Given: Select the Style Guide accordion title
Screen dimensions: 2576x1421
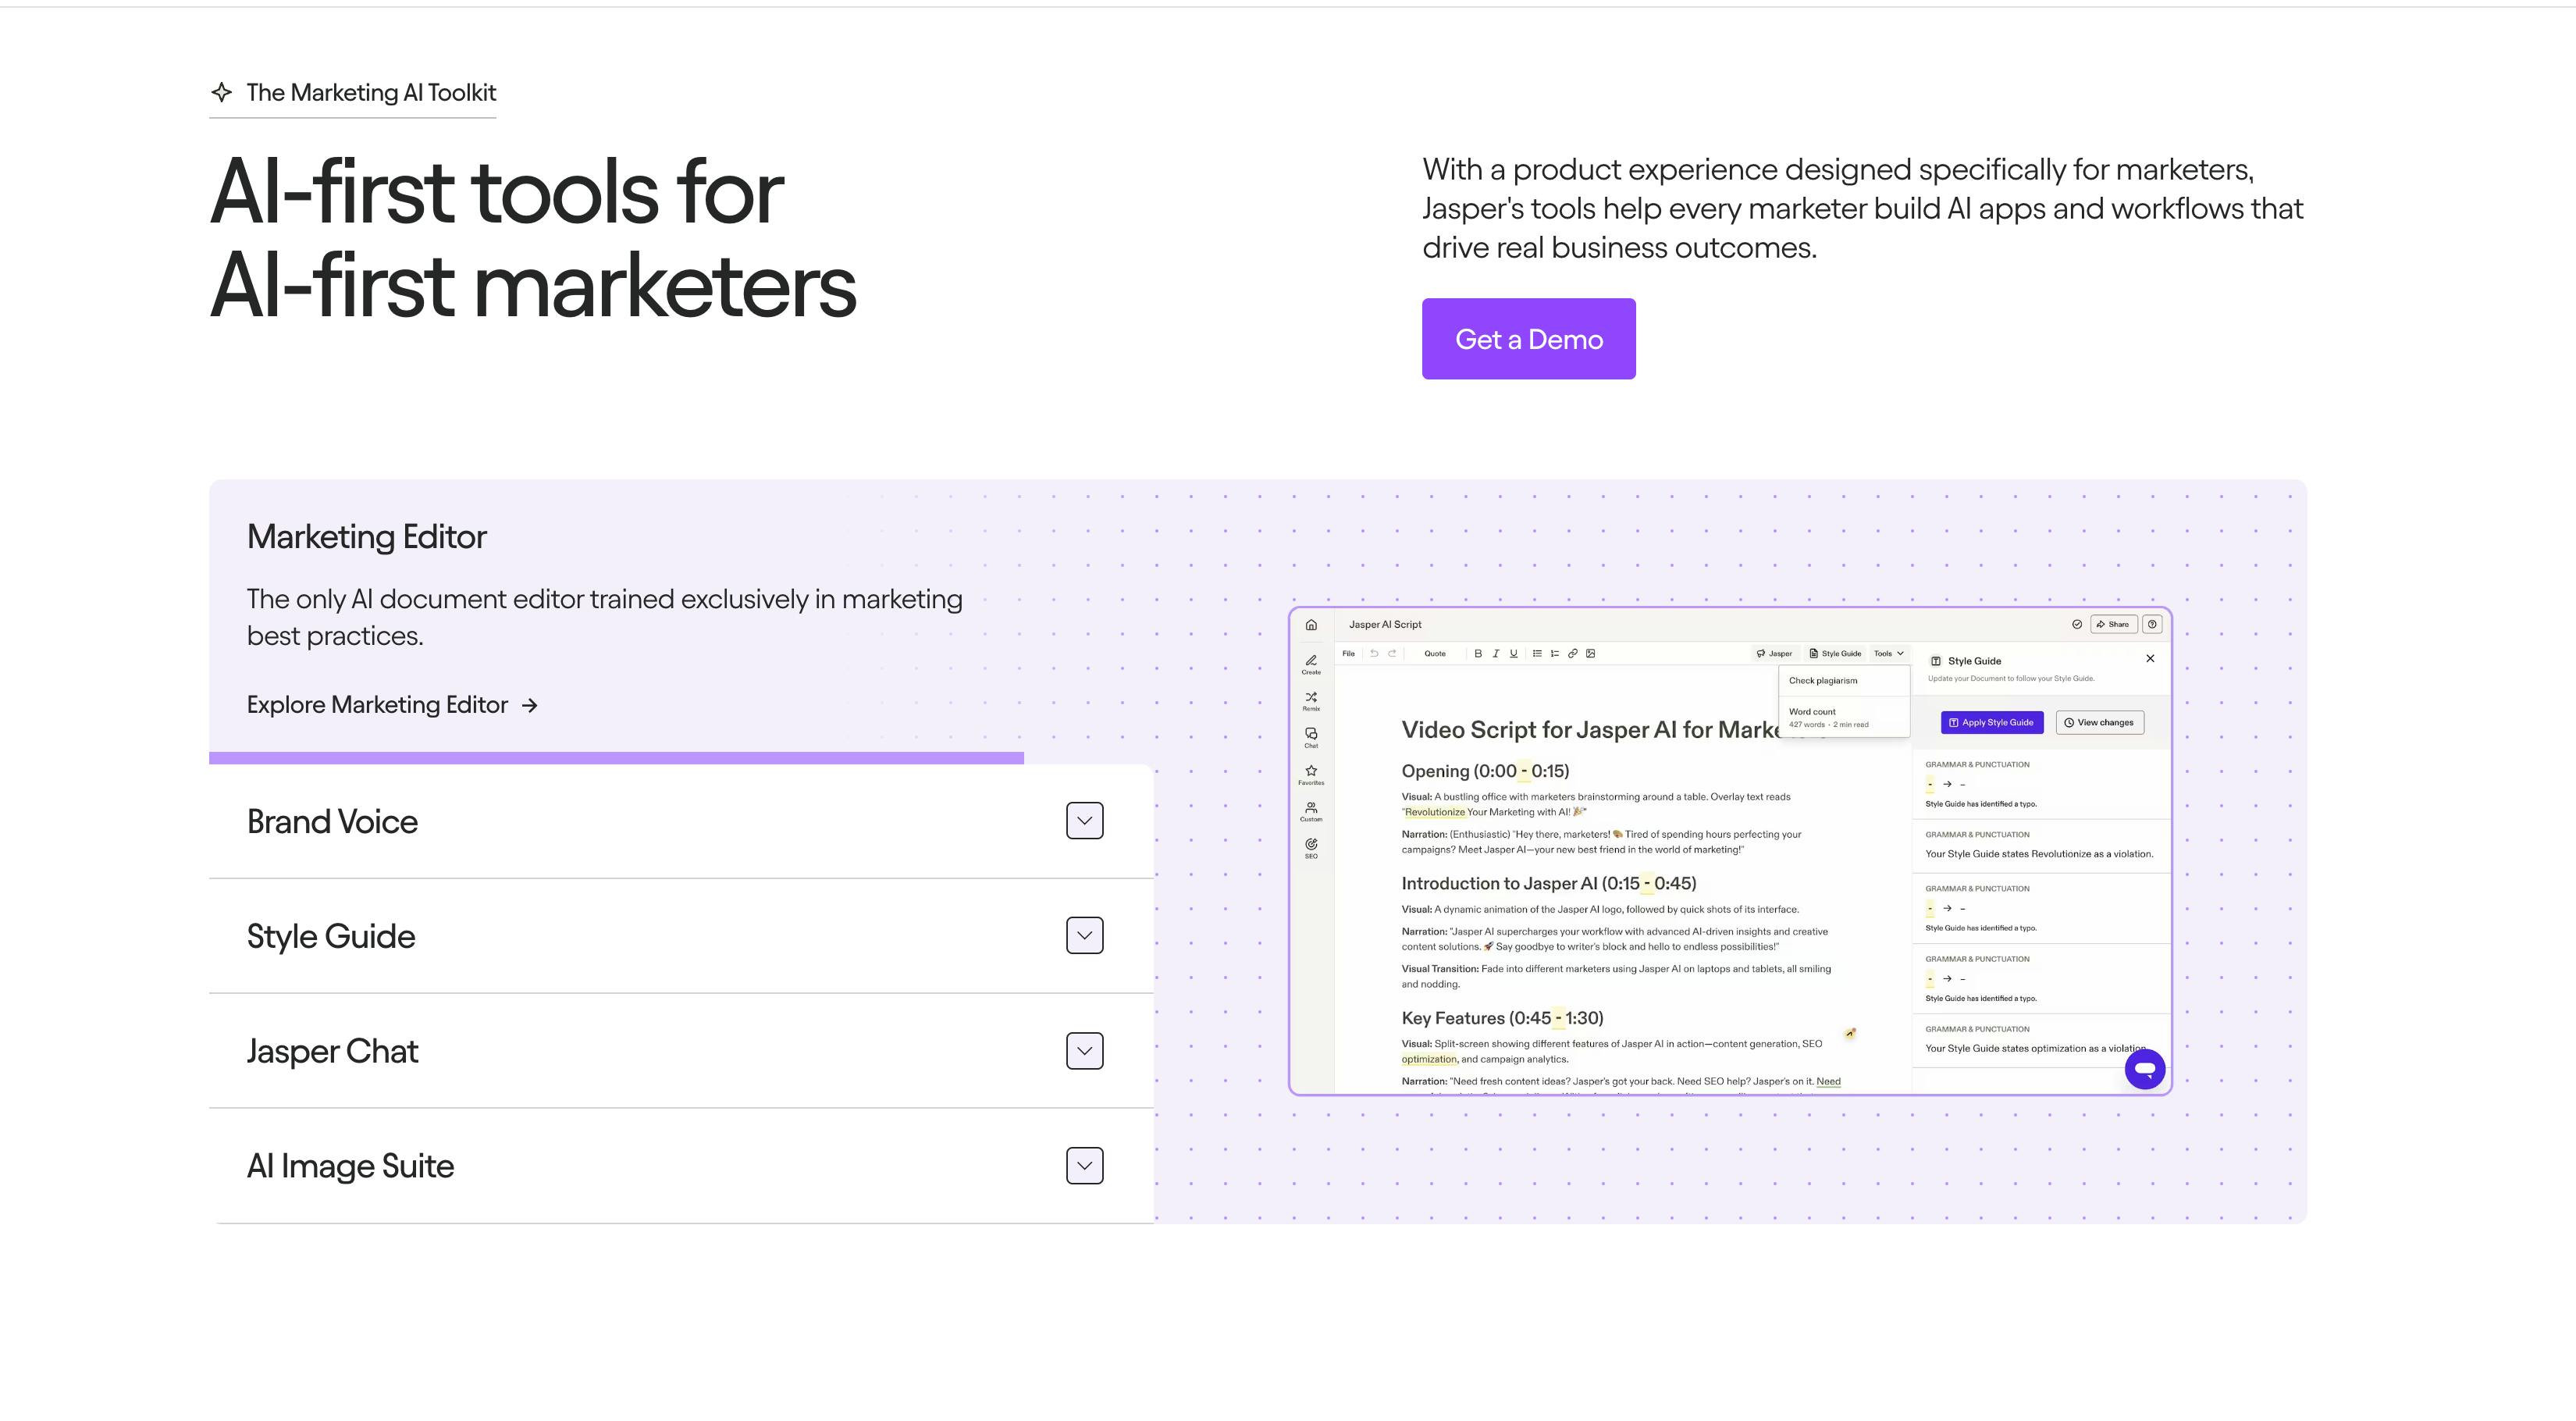Looking at the screenshot, I should 331,936.
